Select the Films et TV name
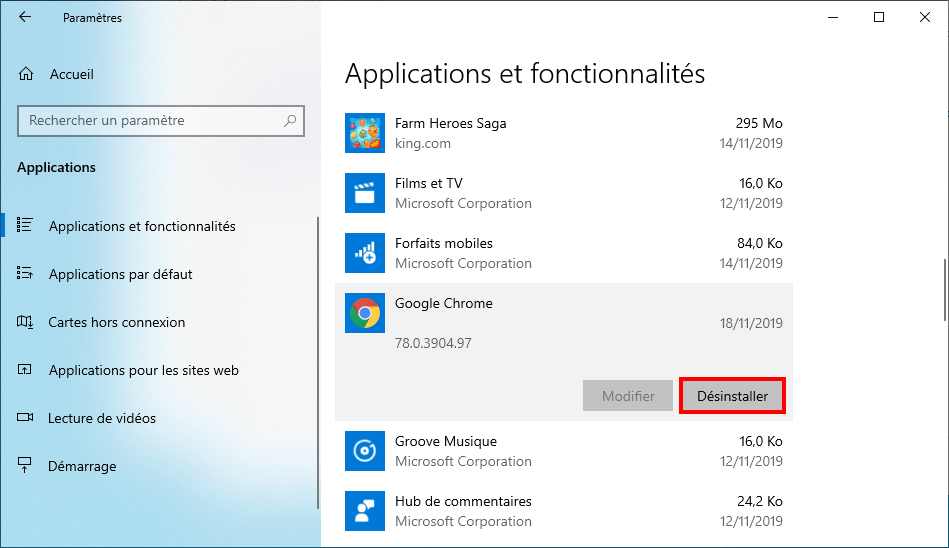Image resolution: width=949 pixels, height=548 pixels. click(x=429, y=183)
